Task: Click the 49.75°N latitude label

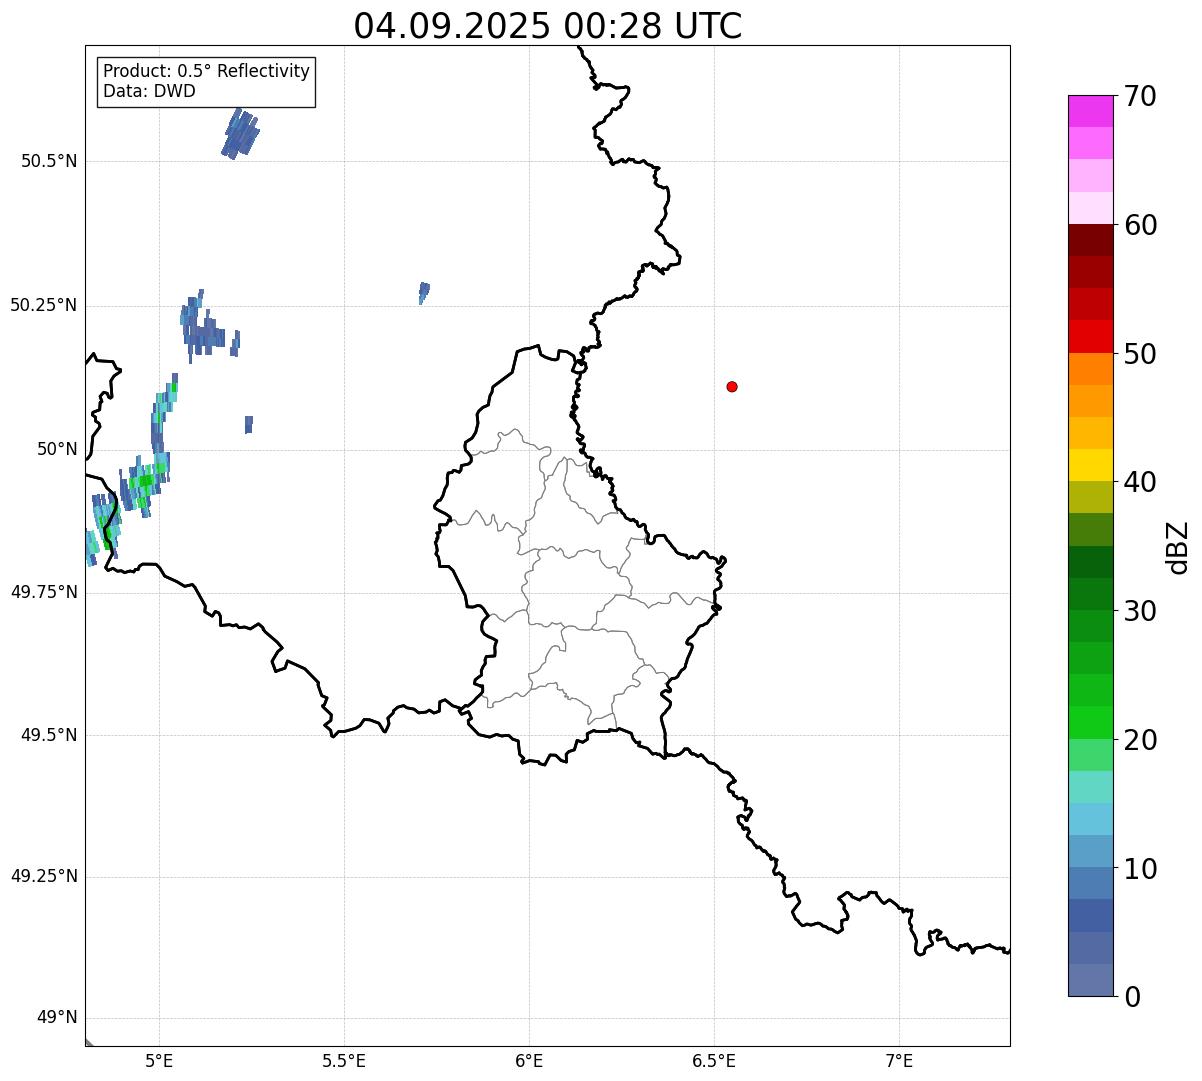Action: 44,592
